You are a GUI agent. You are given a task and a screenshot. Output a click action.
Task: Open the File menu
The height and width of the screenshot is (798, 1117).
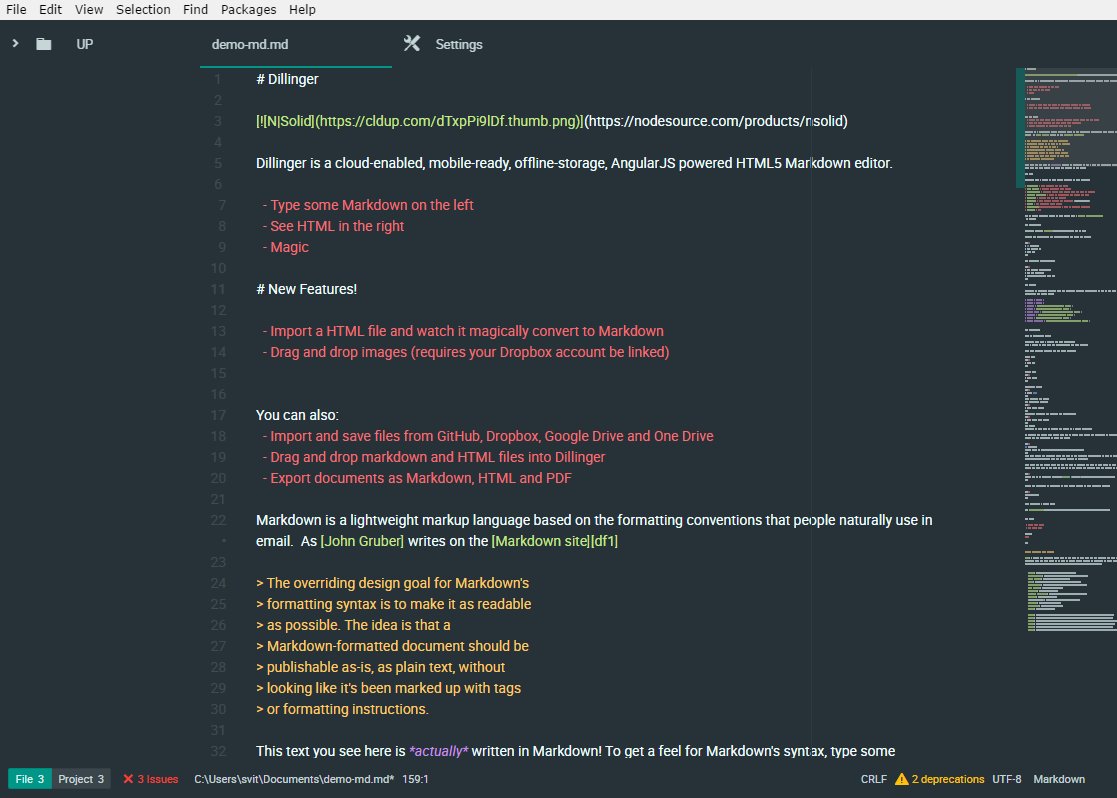(x=16, y=9)
